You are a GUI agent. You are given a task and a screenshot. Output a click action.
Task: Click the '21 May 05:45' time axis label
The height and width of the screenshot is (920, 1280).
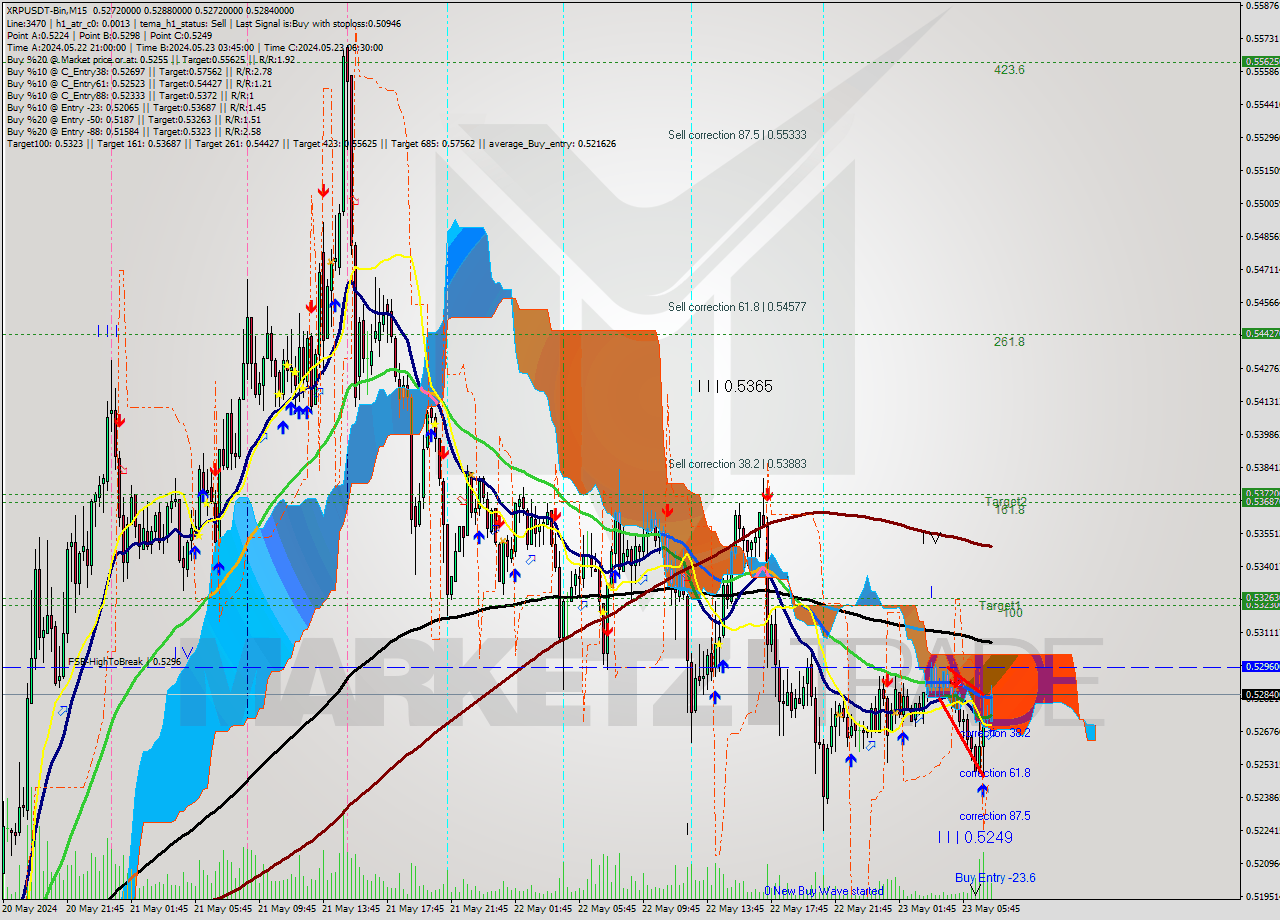click(x=223, y=909)
